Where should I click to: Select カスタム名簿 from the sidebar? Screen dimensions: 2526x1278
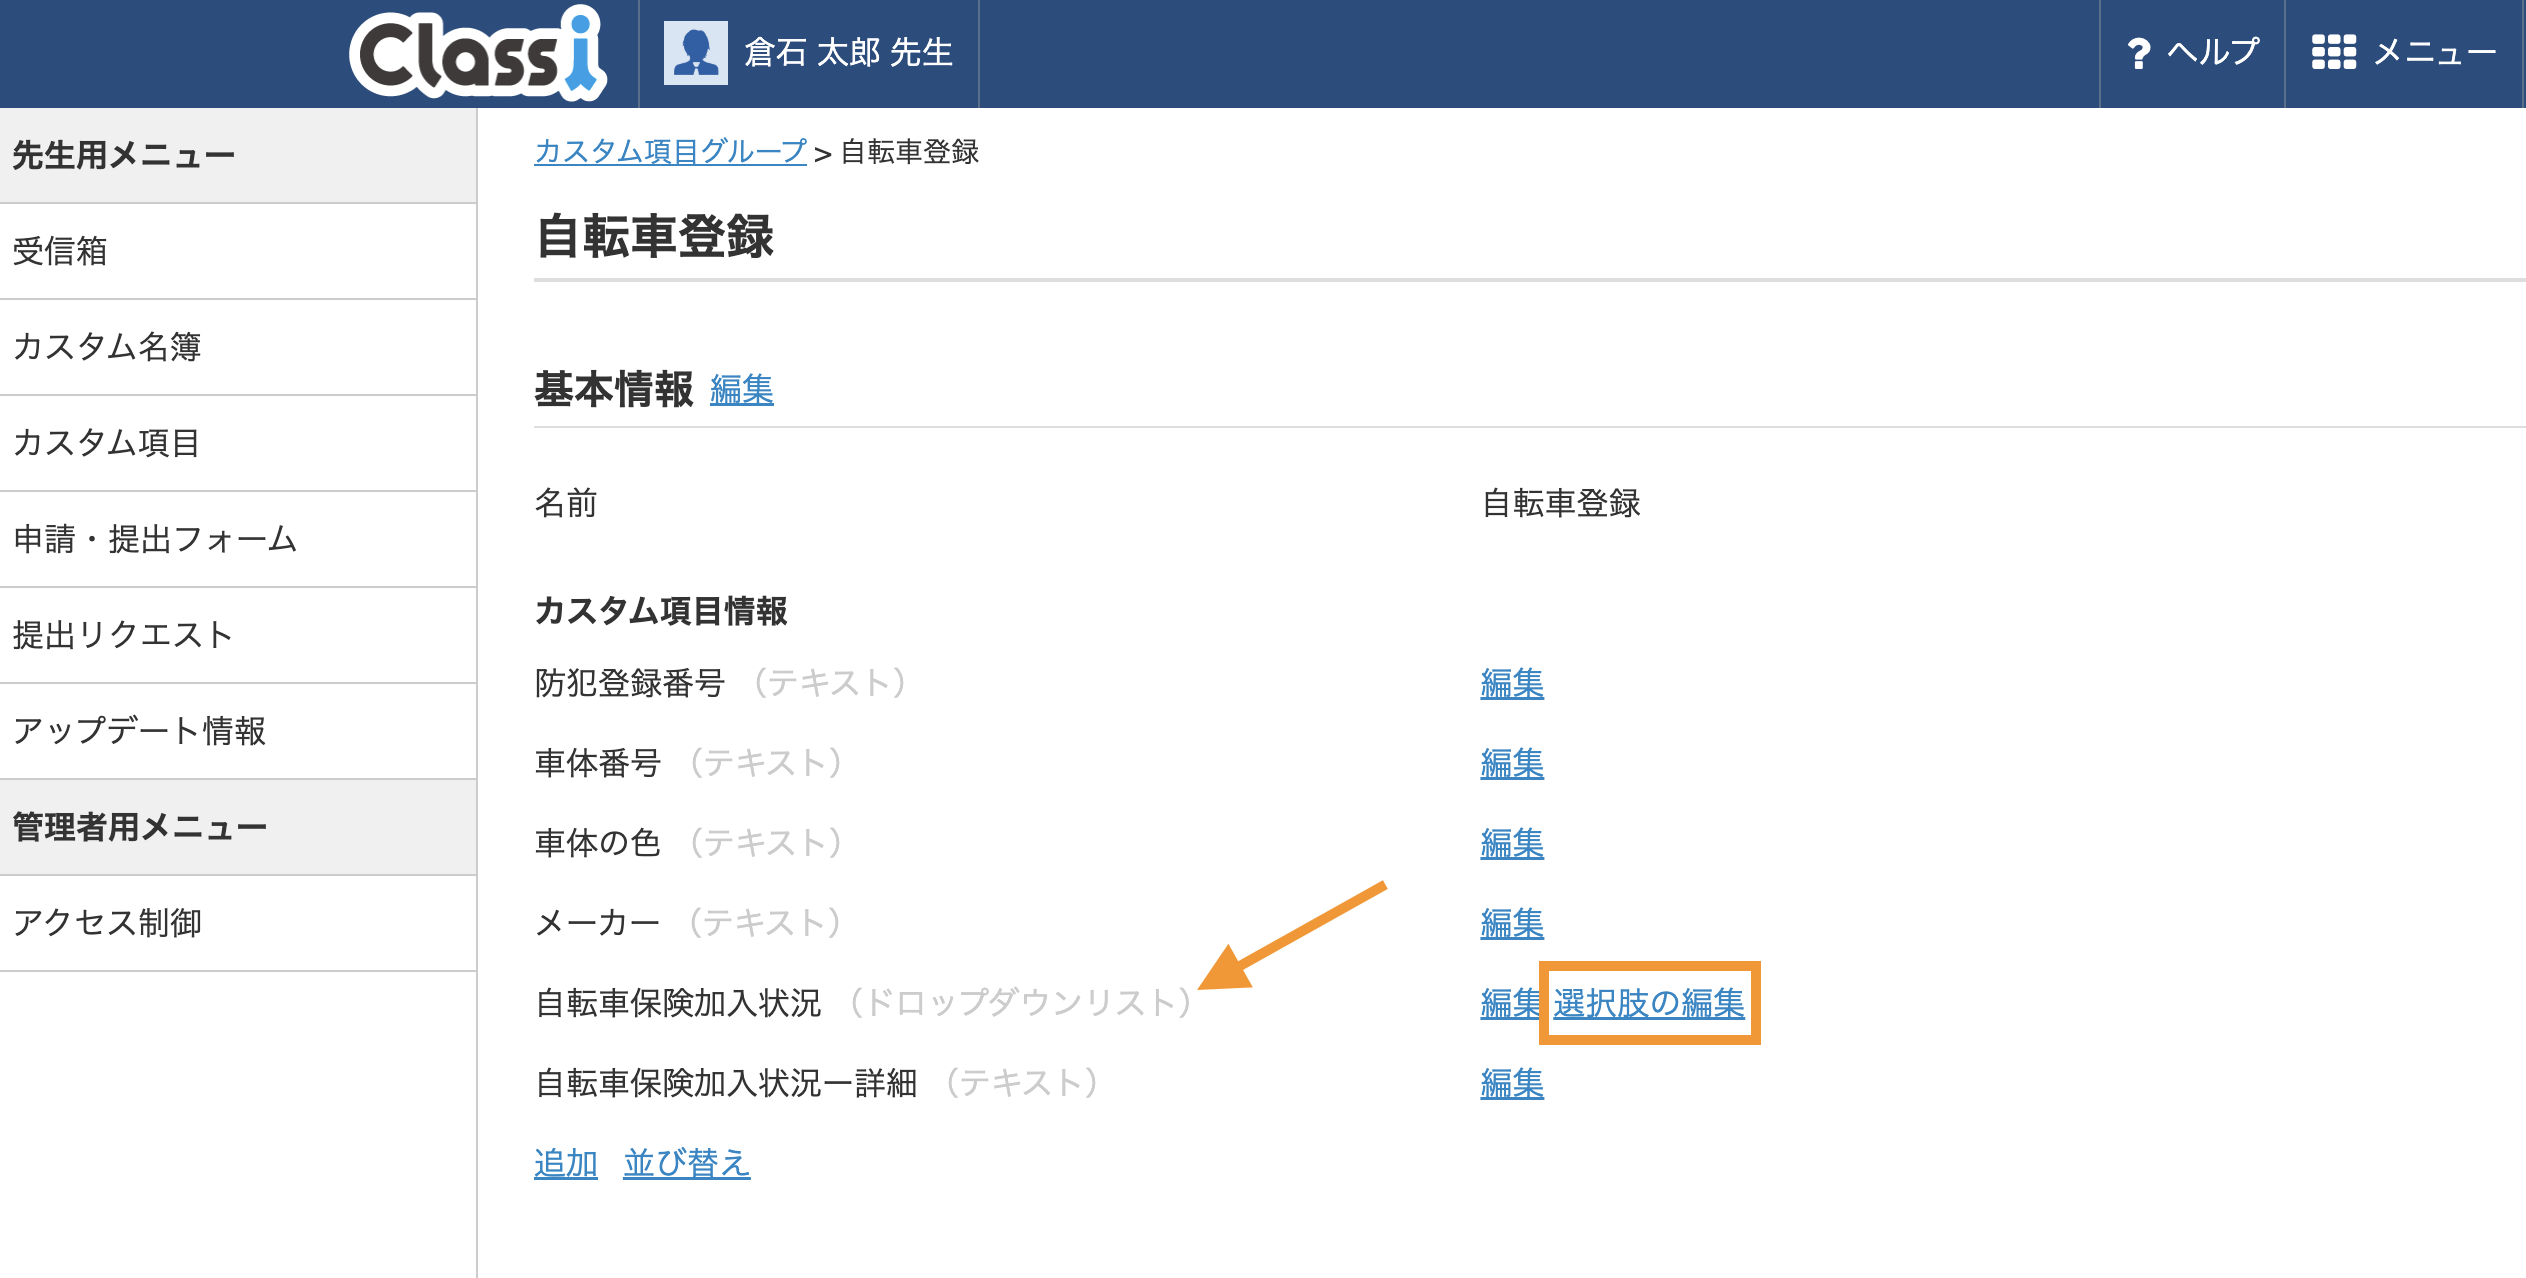107,347
